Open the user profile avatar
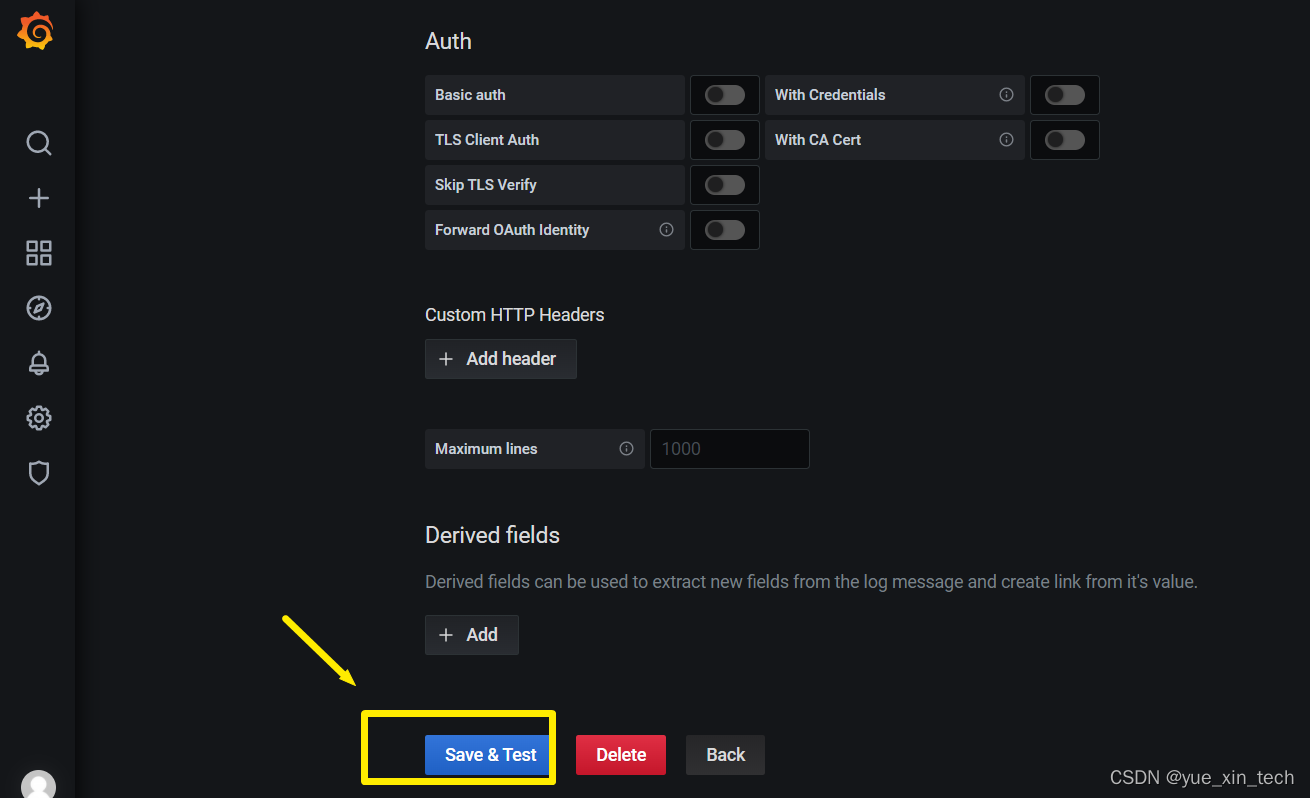 [38, 786]
